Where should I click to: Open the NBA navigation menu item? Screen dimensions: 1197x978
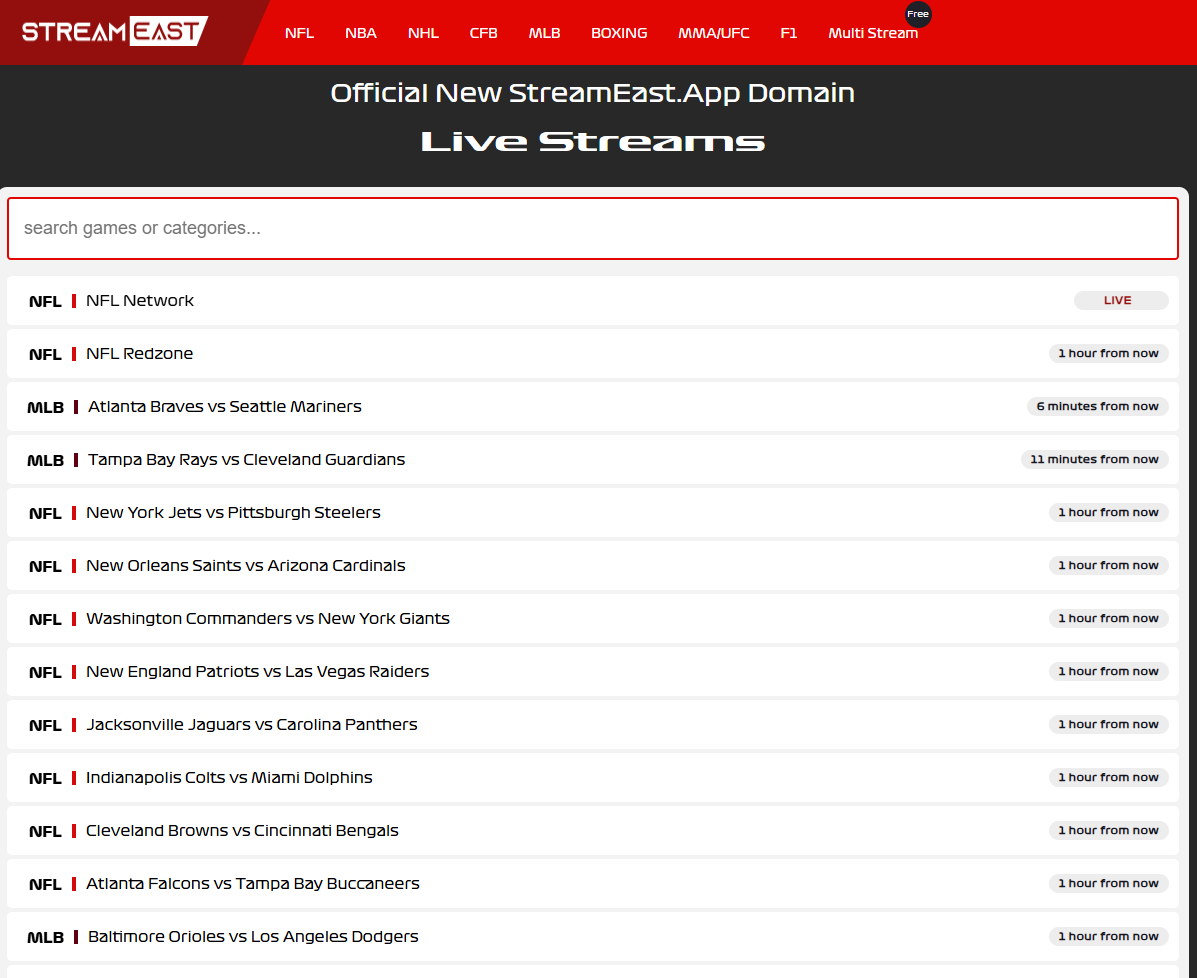360,33
